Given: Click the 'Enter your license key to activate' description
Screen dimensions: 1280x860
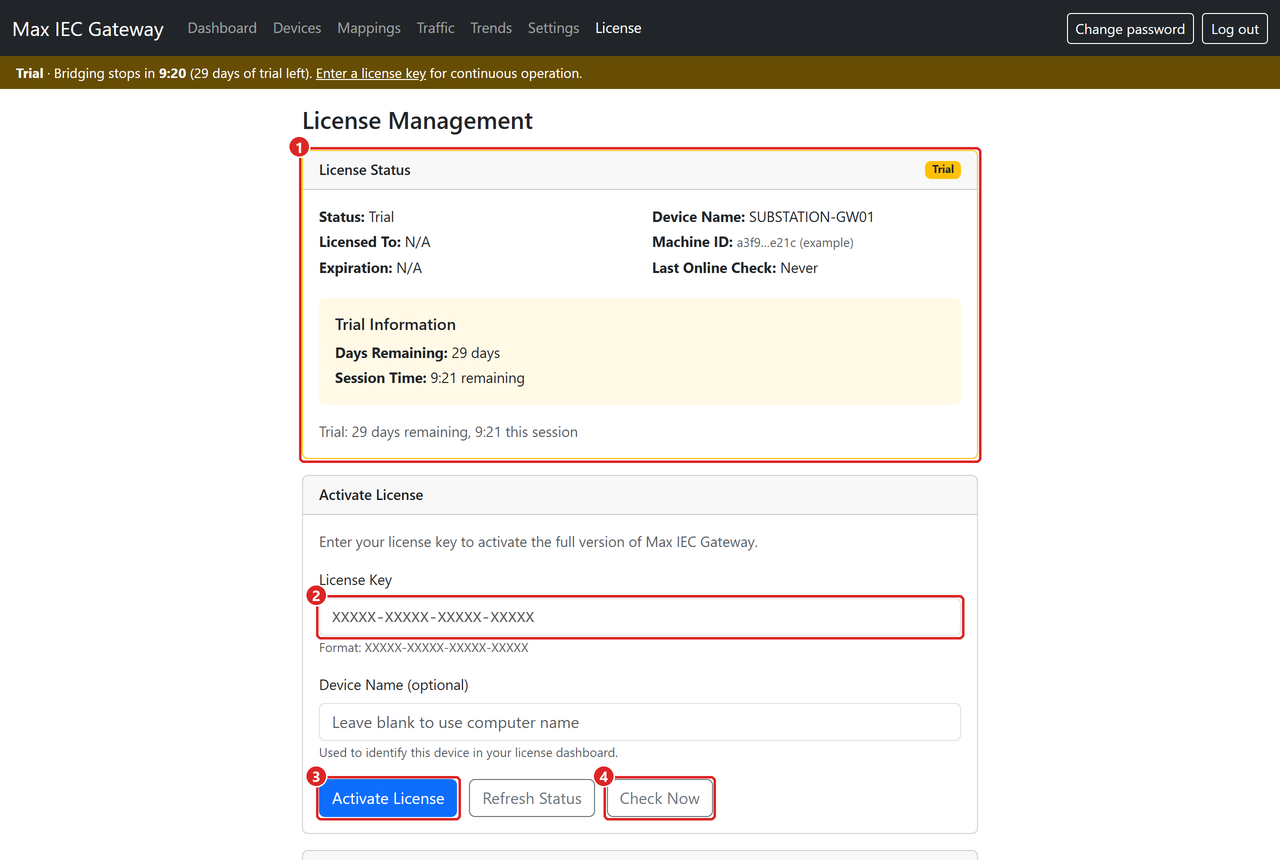Looking at the screenshot, I should coord(538,542).
